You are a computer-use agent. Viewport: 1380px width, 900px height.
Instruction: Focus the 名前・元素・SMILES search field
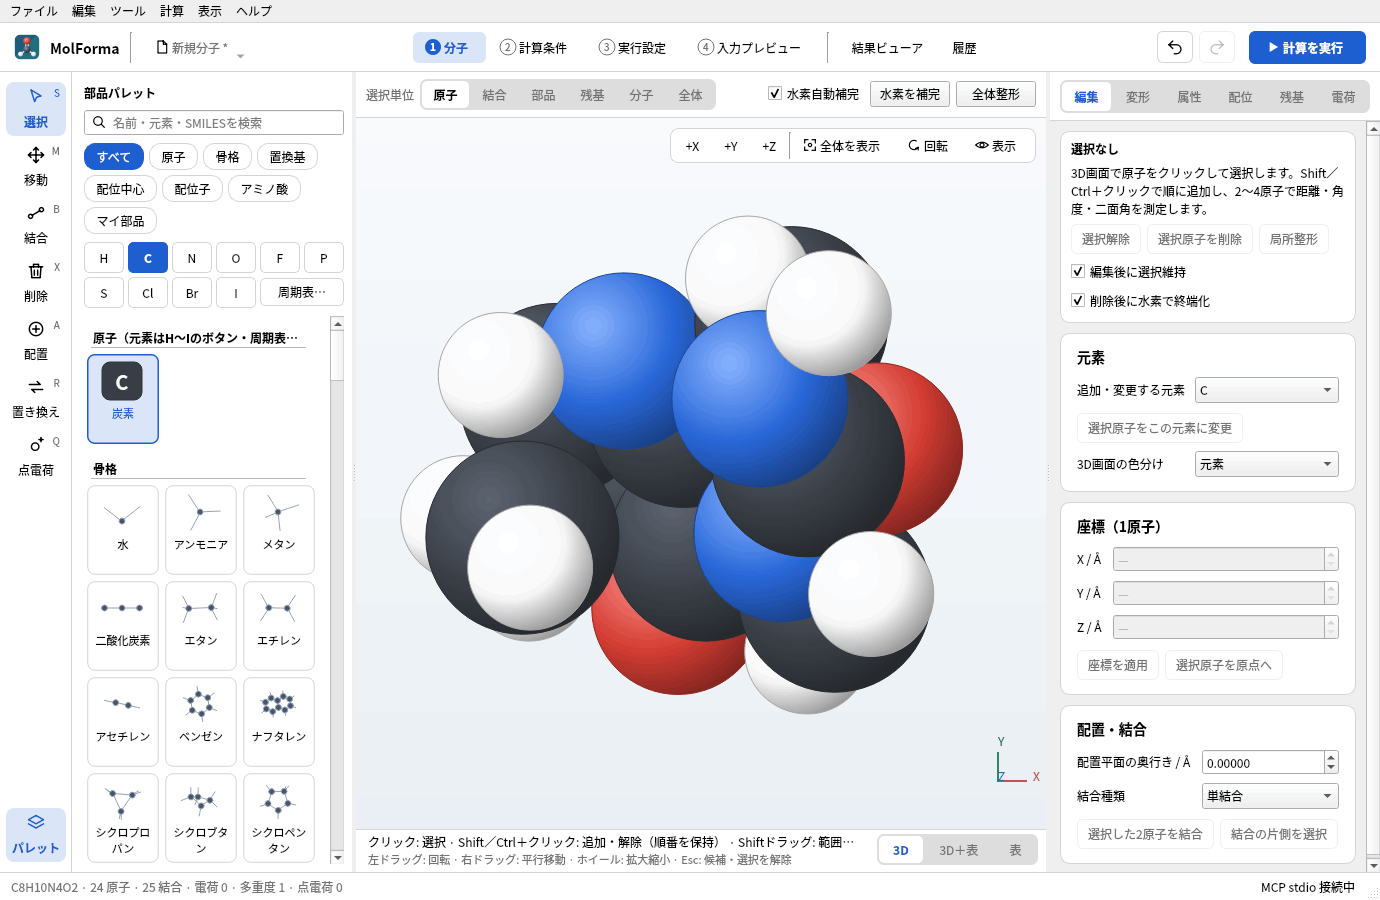[214, 122]
